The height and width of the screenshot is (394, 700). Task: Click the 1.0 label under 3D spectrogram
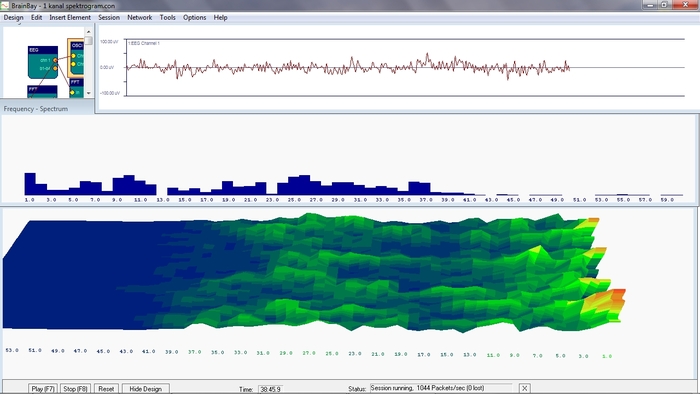[x=607, y=356]
